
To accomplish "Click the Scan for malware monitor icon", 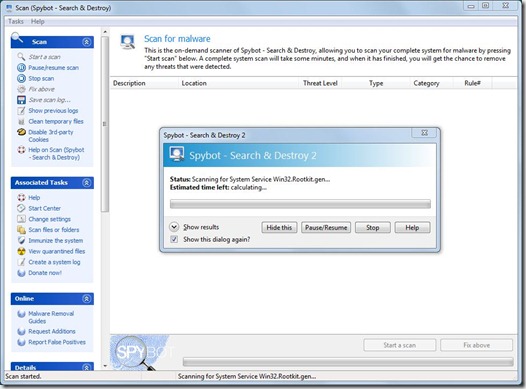I will click(x=128, y=42).
